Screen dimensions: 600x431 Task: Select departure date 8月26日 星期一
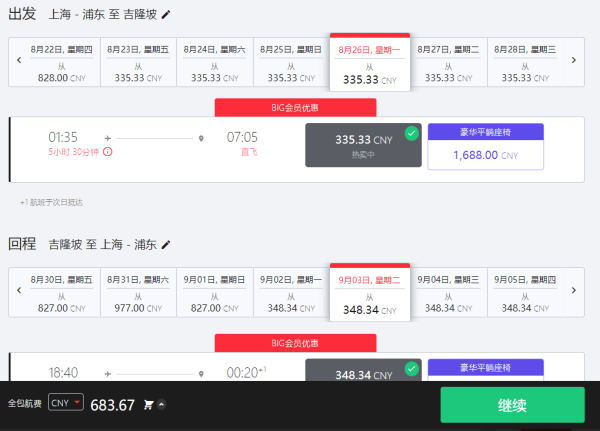[x=370, y=62]
